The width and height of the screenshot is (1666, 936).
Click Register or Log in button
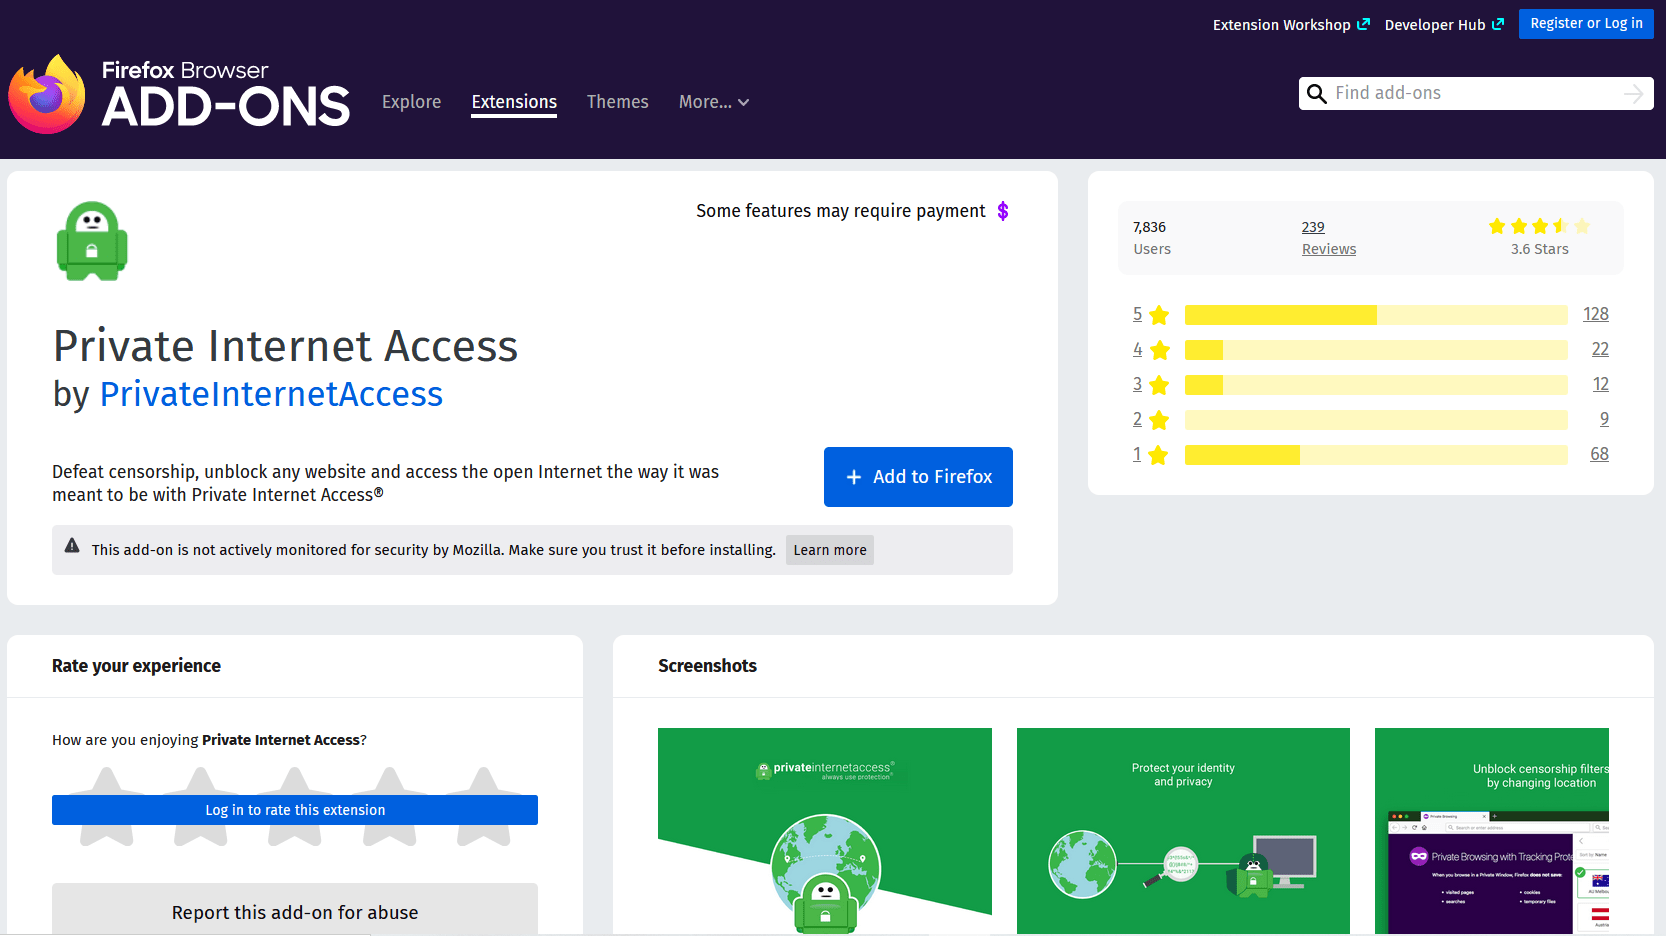click(x=1586, y=23)
